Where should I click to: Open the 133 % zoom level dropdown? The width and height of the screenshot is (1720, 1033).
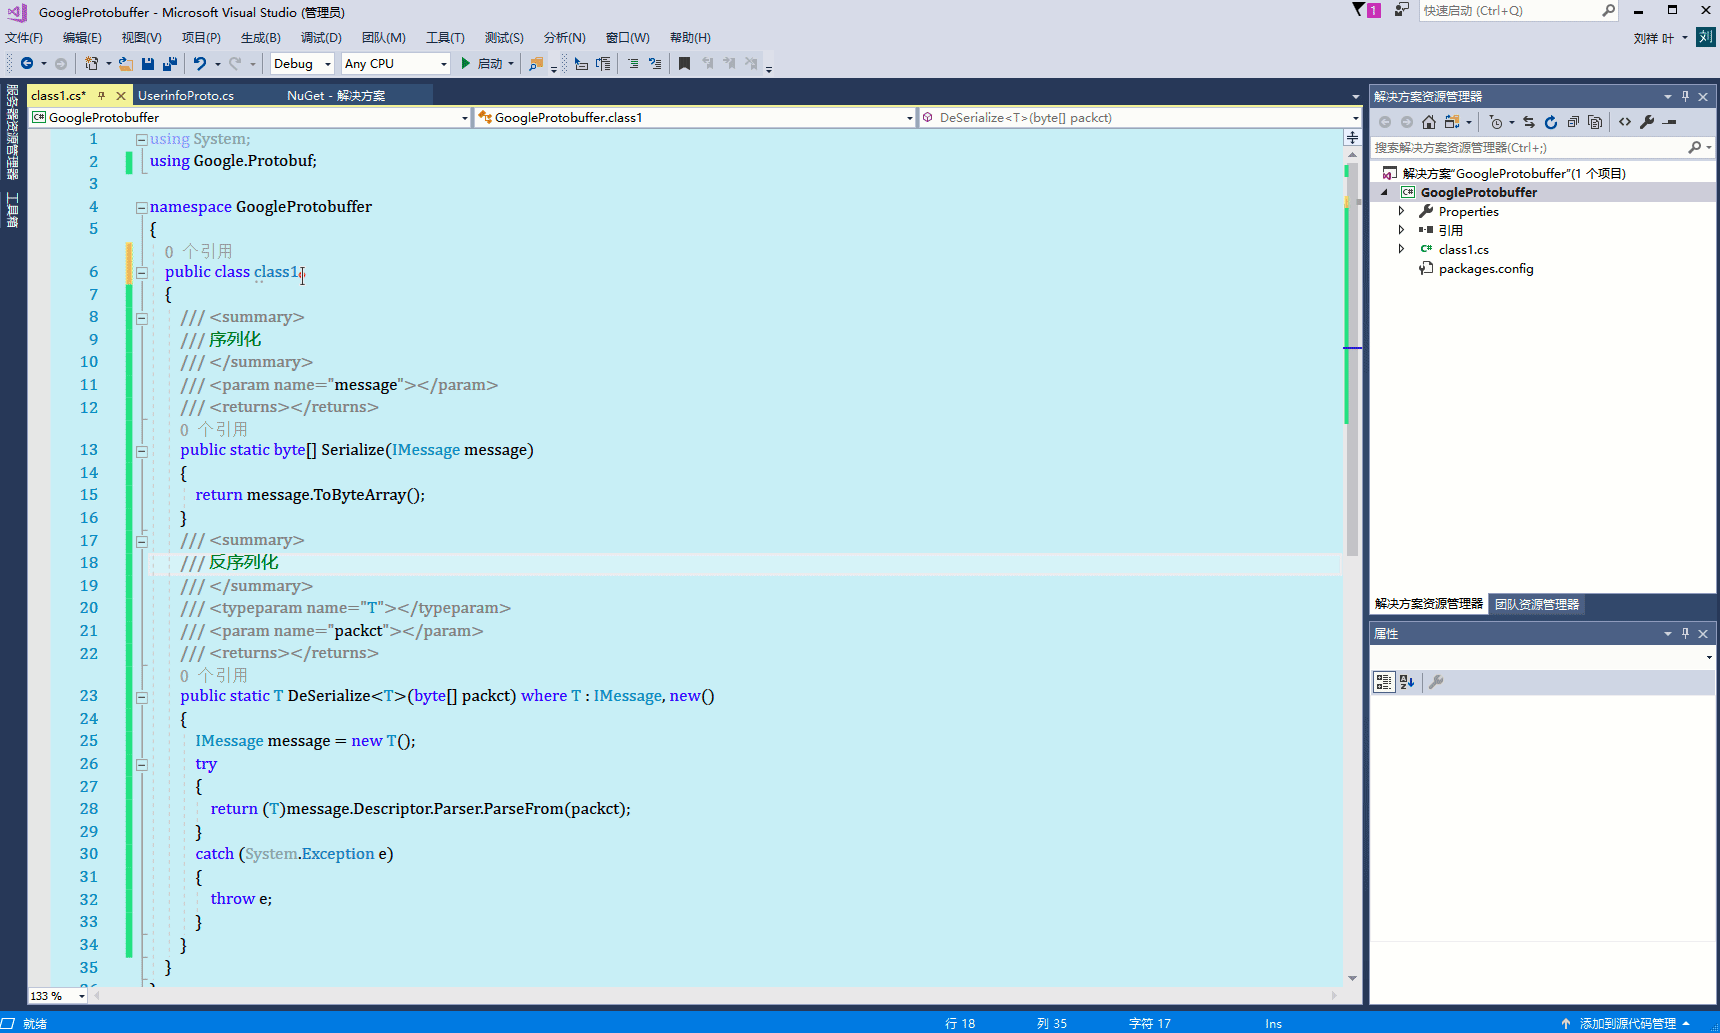click(x=58, y=996)
